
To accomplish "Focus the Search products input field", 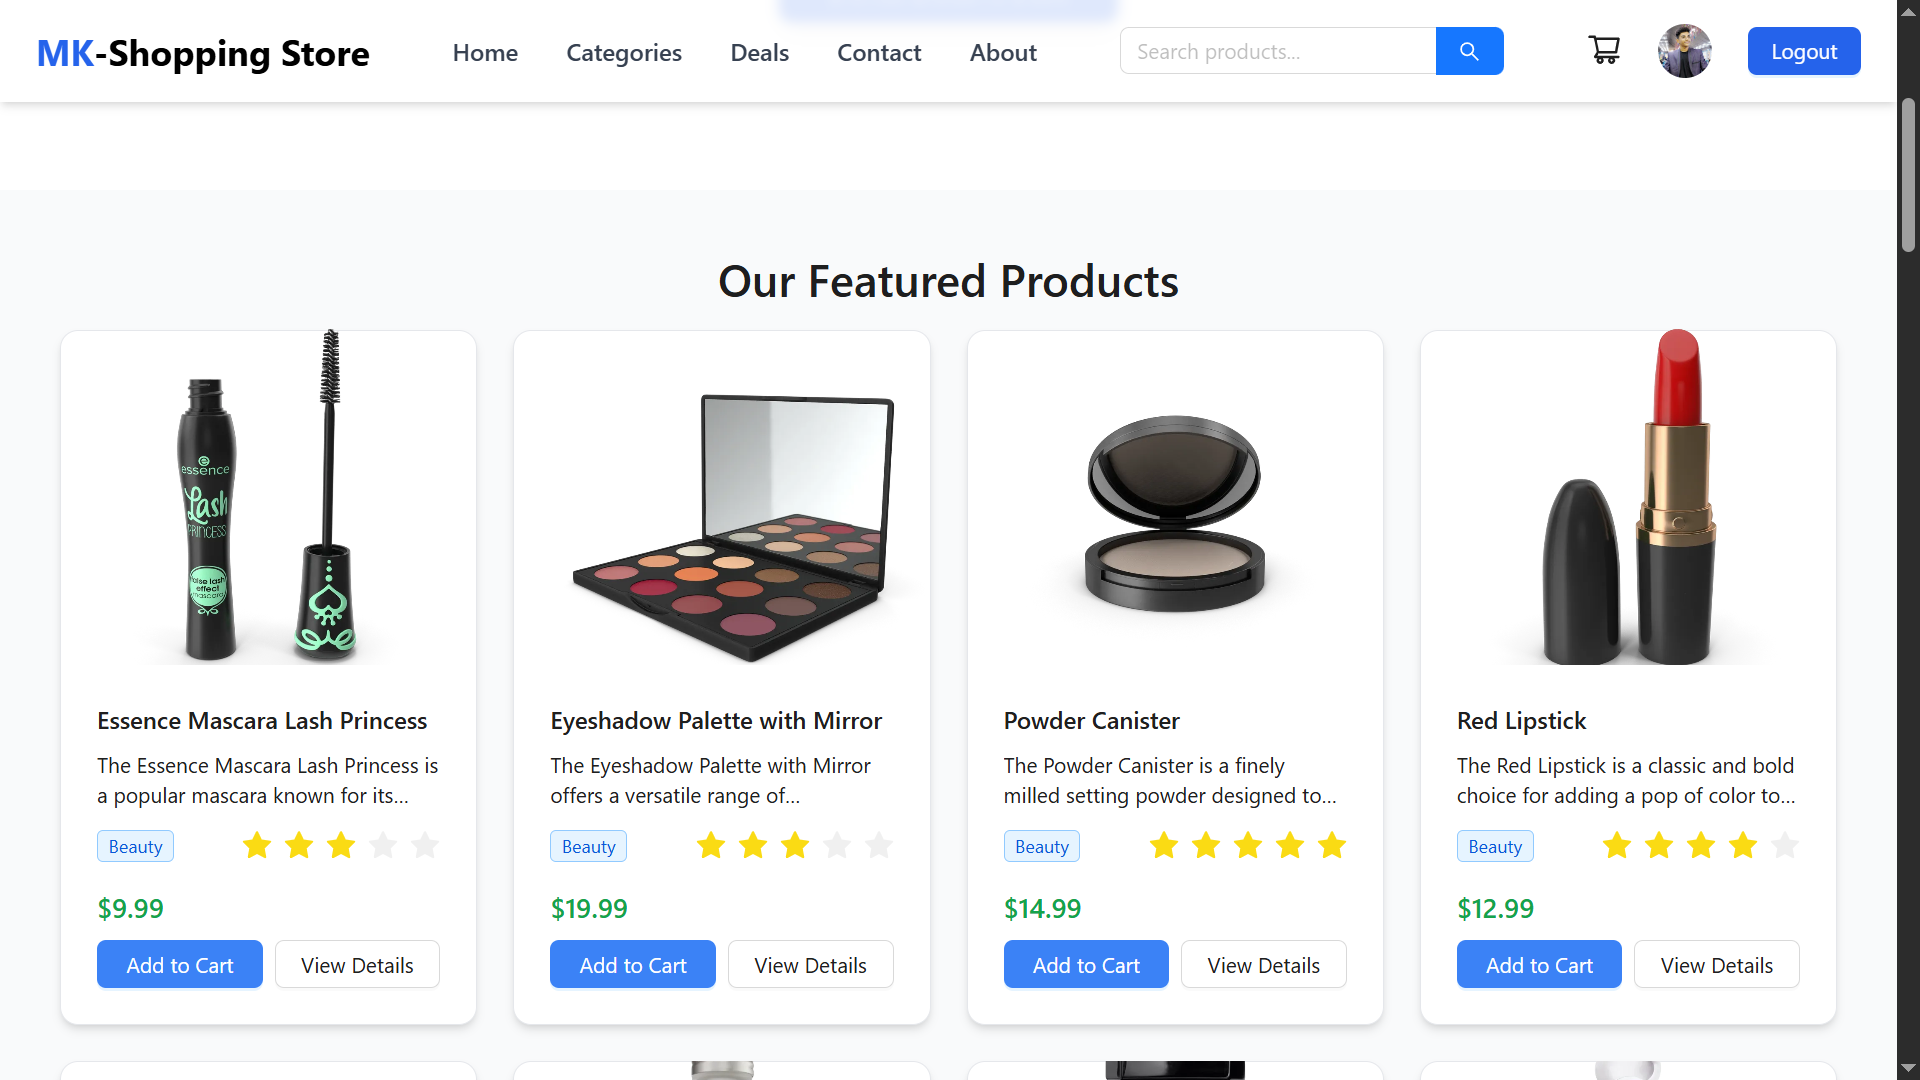I will coord(1278,51).
